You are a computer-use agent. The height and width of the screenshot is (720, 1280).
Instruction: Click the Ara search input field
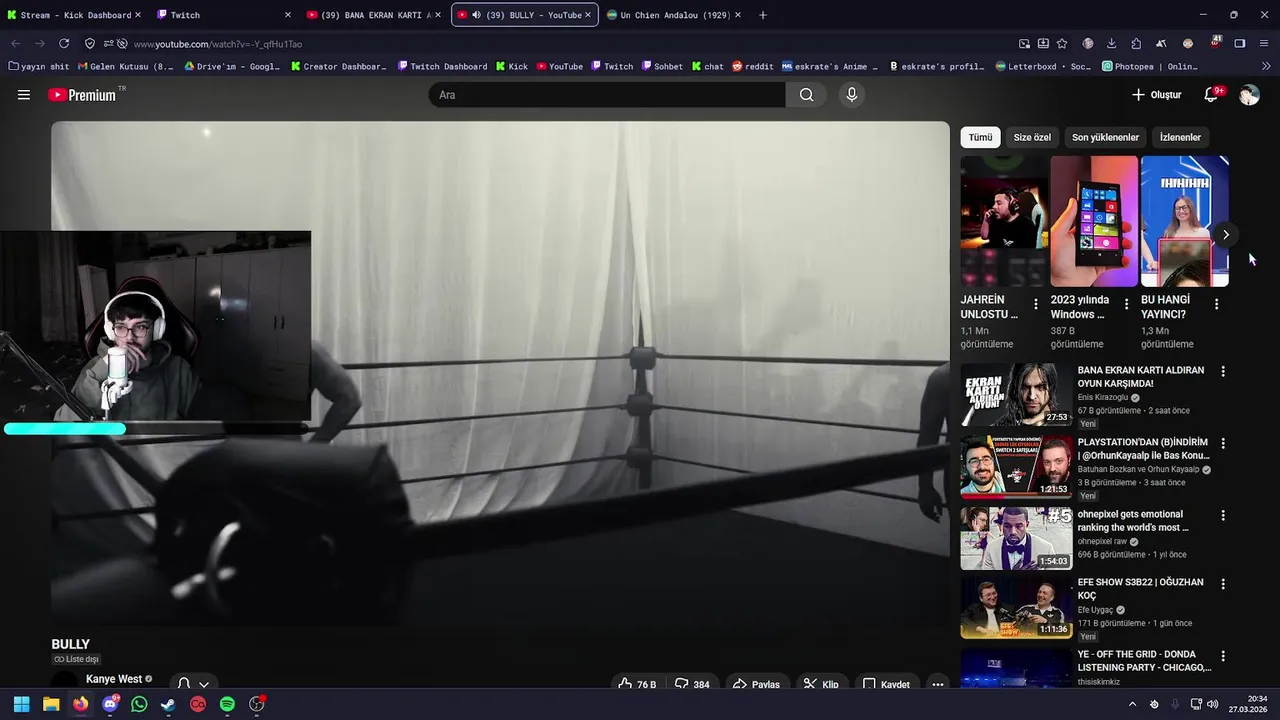[607, 95]
